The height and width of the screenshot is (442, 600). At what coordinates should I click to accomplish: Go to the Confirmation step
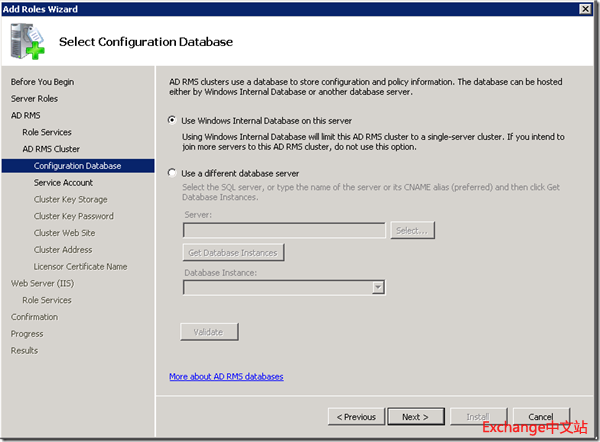click(x=34, y=317)
